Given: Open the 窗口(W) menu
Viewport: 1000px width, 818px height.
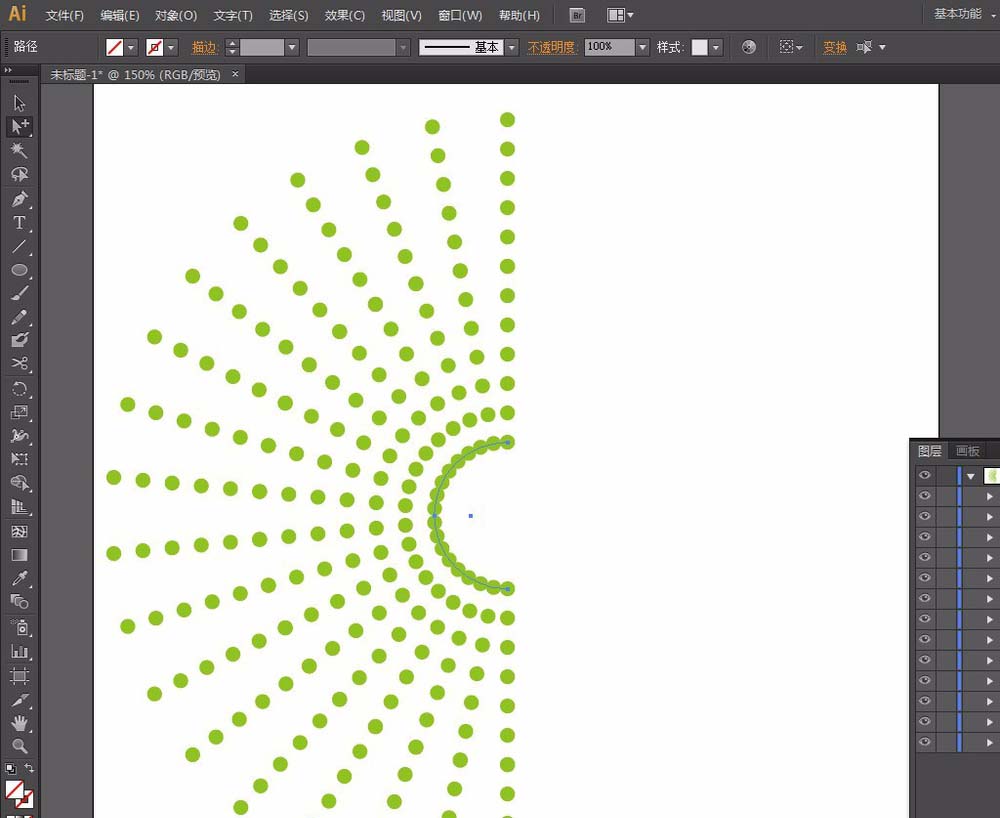Looking at the screenshot, I should 460,15.
